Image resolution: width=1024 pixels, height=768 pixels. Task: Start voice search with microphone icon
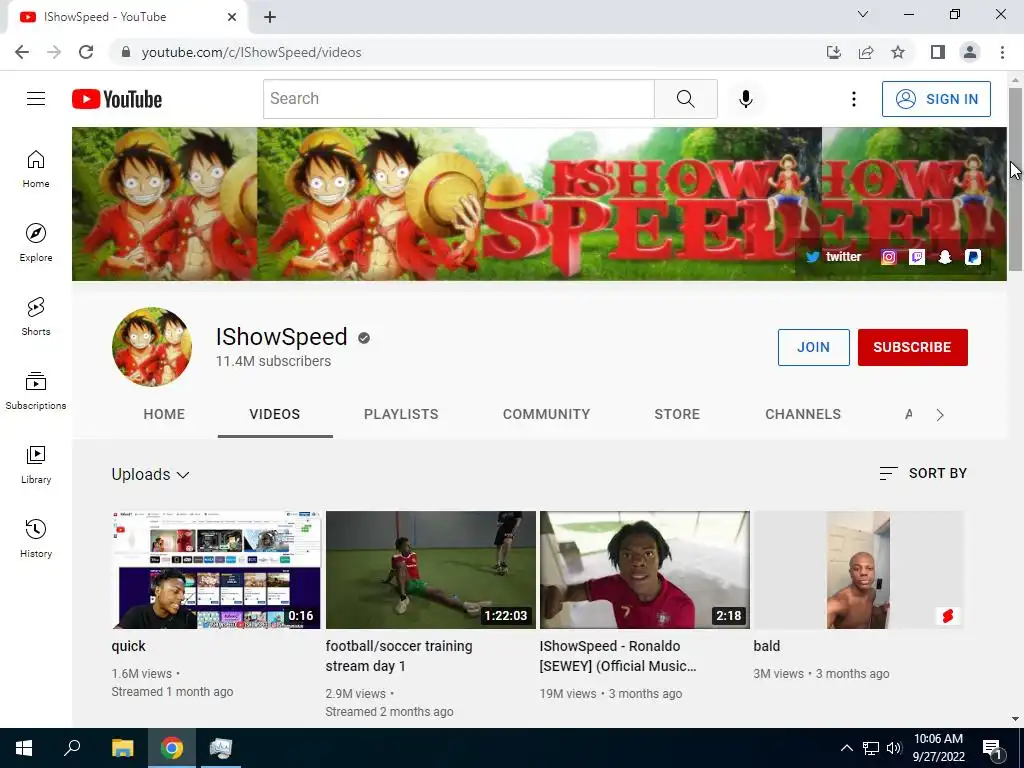tap(746, 99)
